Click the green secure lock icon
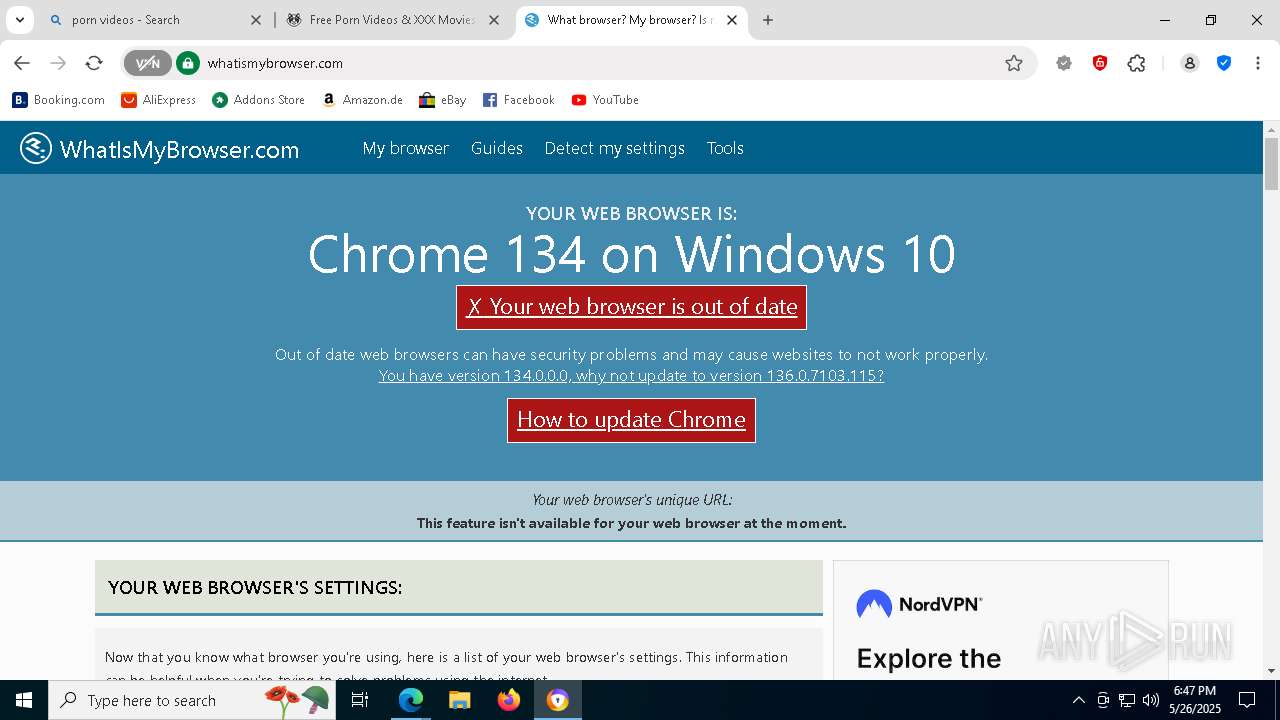1280x720 pixels. click(x=188, y=63)
